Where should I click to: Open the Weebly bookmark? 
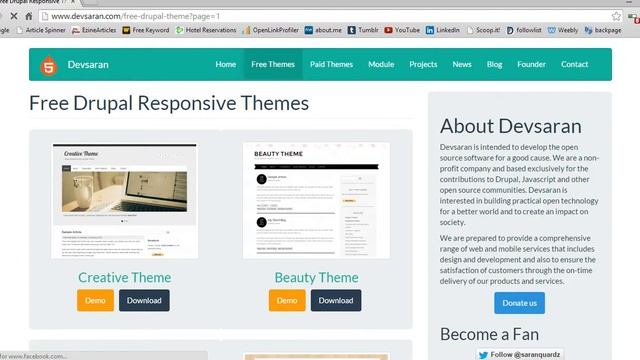[x=563, y=30]
